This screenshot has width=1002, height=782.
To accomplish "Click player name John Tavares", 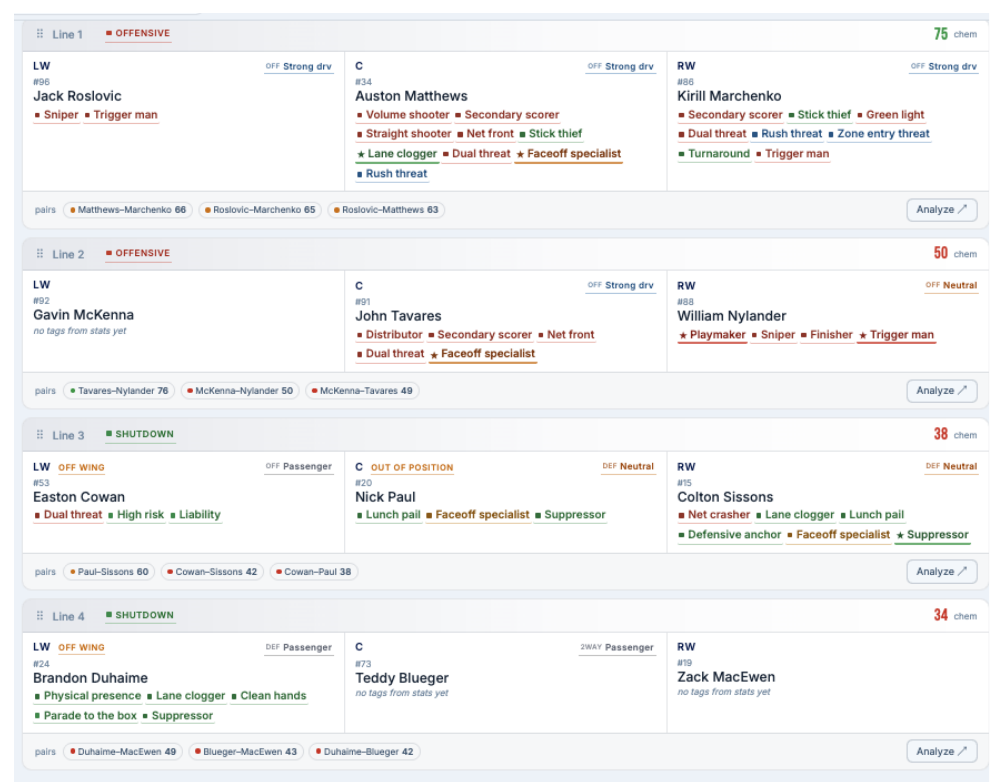I will click(398, 316).
